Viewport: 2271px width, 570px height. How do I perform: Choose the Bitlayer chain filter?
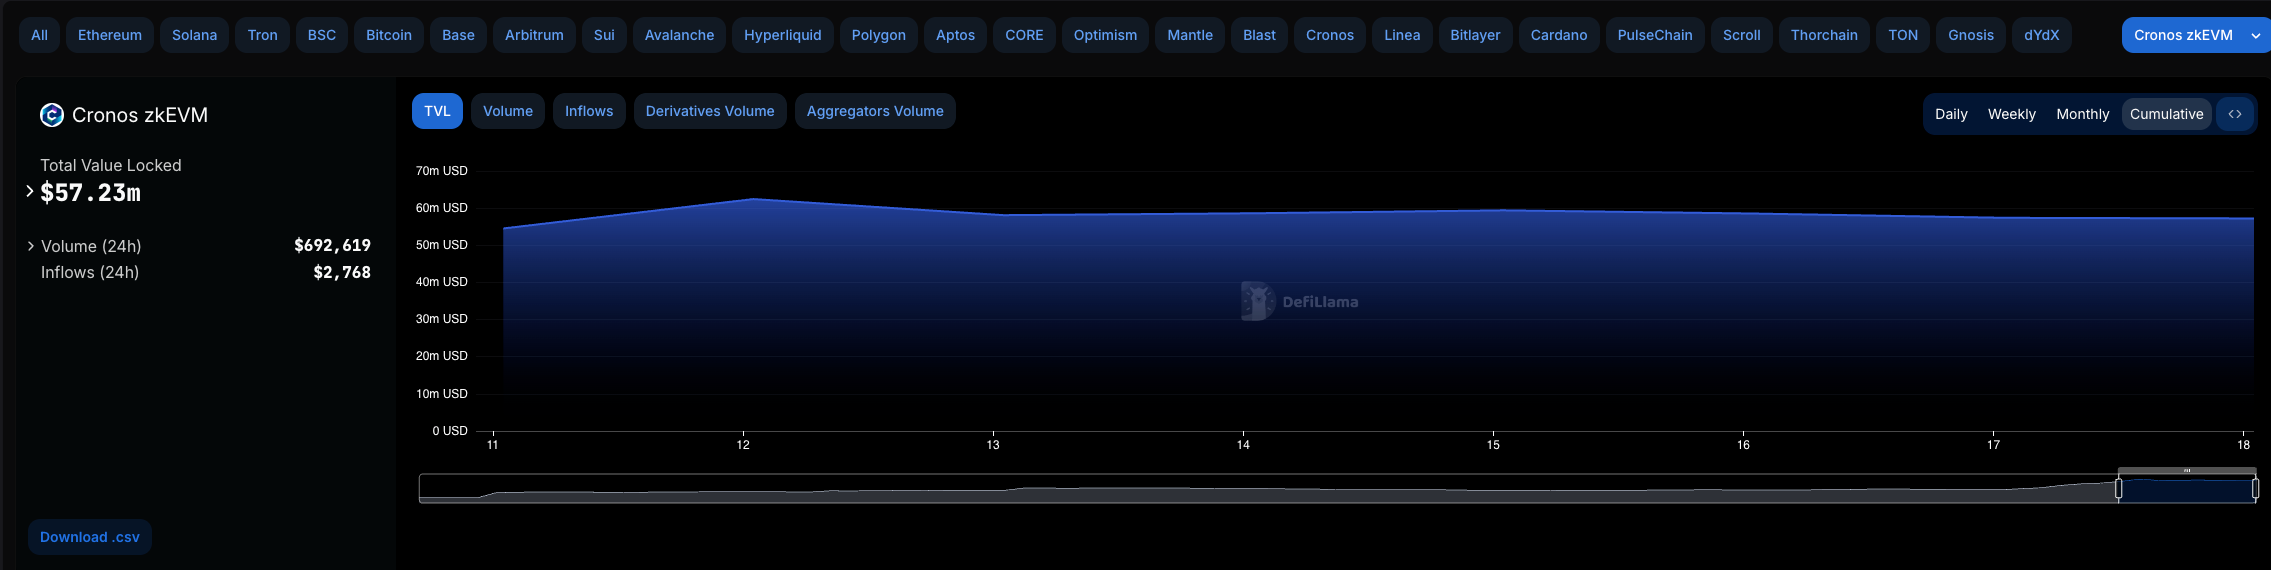click(1475, 35)
